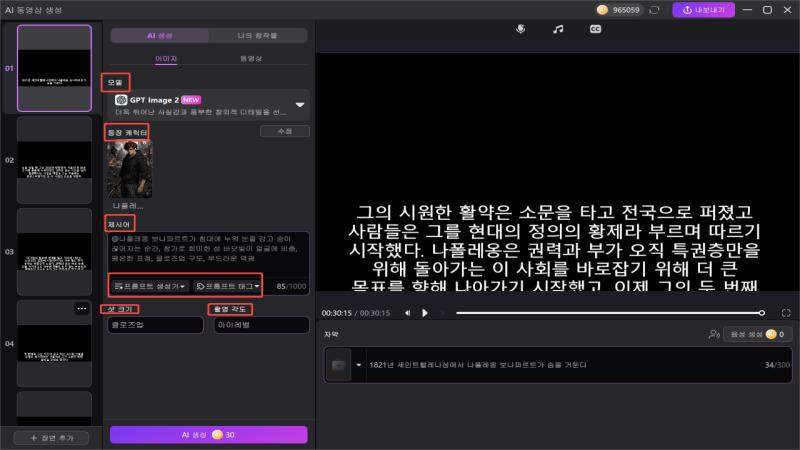This screenshot has width=800, height=450.
Task: Open the three-dot menu on scene 04
Action: (82, 308)
